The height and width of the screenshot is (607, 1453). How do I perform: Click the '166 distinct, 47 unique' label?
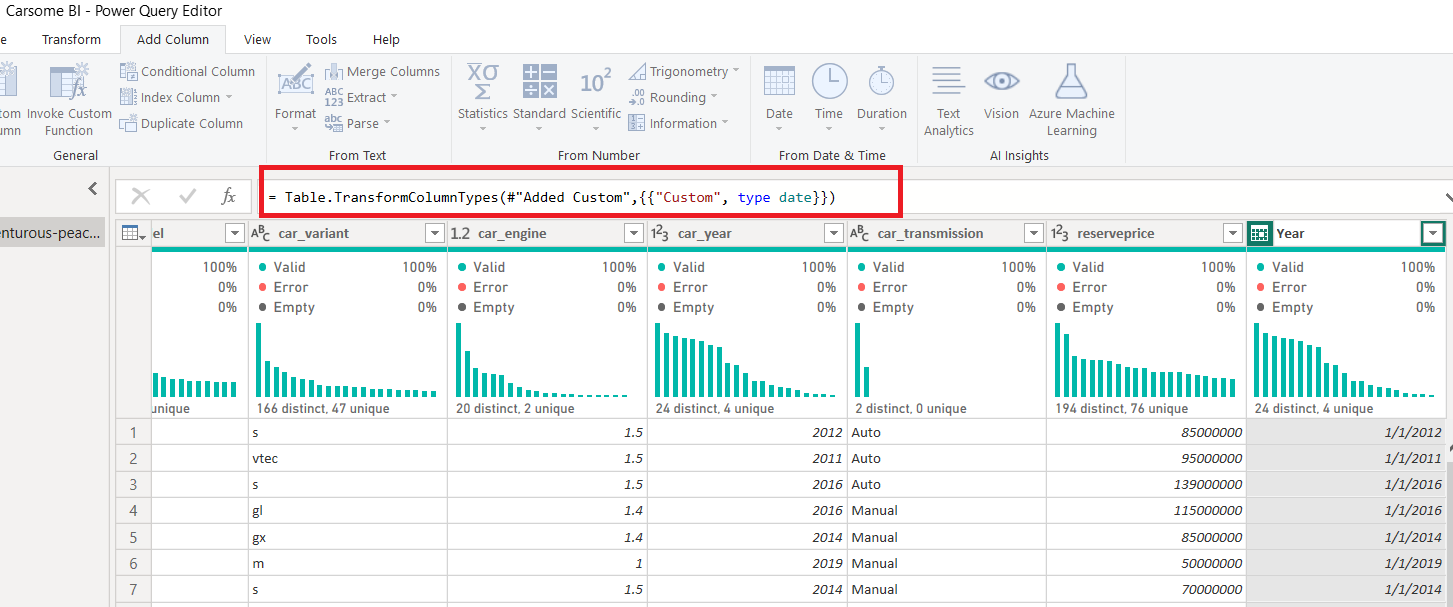pos(323,408)
